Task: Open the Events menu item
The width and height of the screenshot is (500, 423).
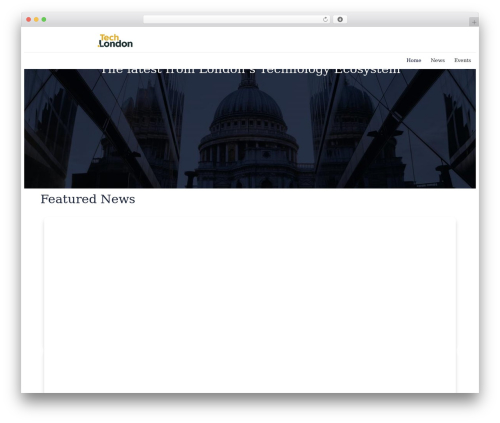Action: [x=462, y=60]
